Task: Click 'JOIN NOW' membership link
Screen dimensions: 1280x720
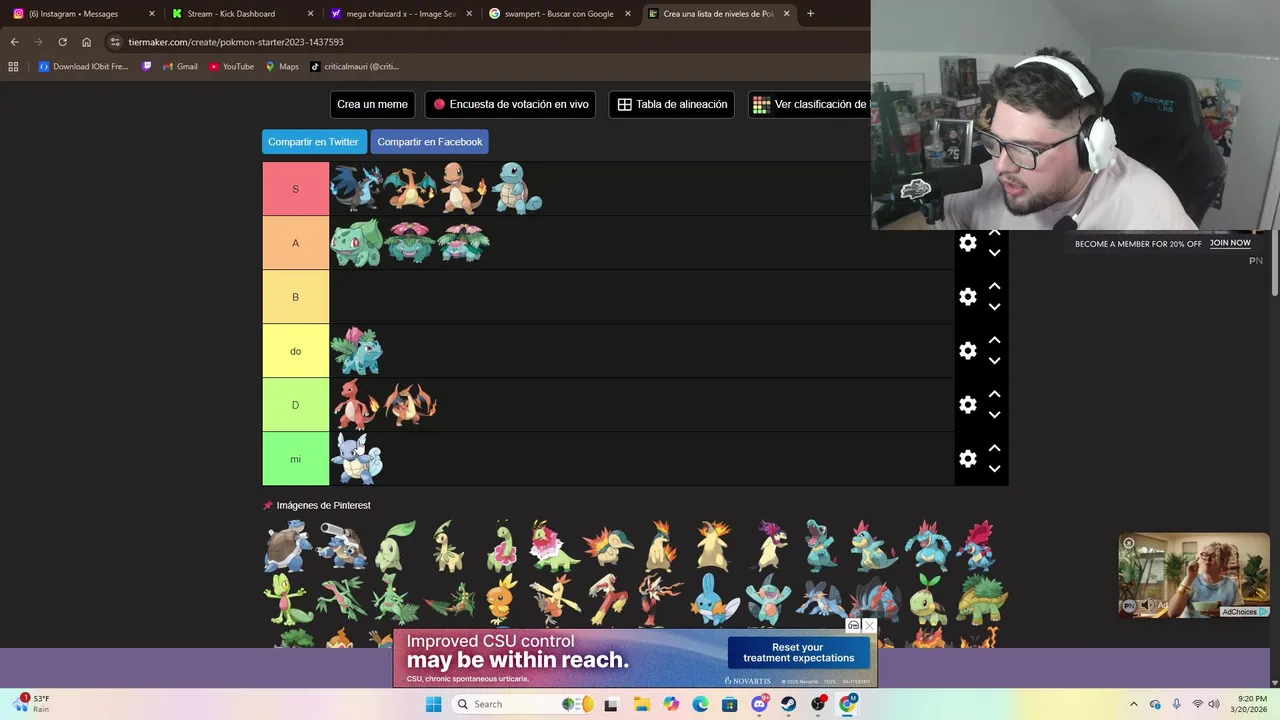Action: pos(1230,243)
